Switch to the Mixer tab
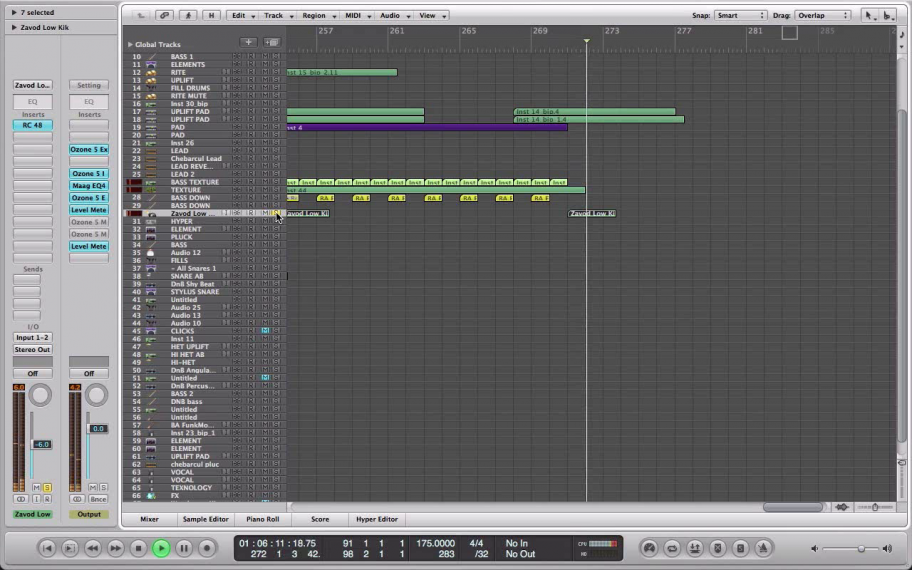Viewport: 912px width, 570px height. (x=149, y=519)
